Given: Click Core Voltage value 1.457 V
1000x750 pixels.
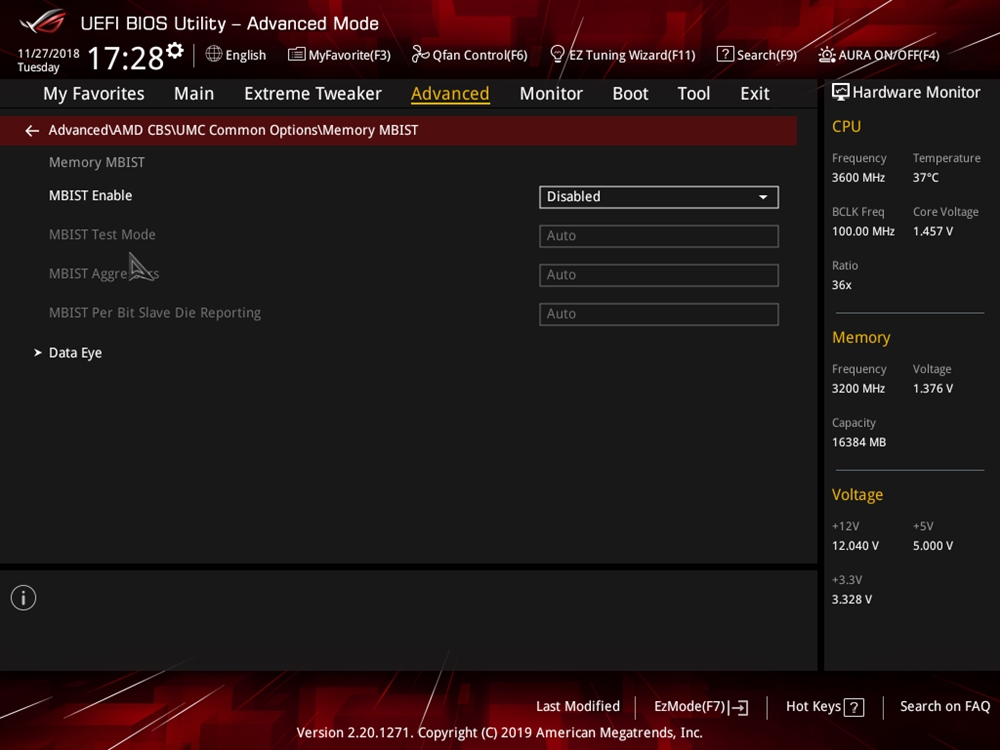Looking at the screenshot, I should (932, 232).
